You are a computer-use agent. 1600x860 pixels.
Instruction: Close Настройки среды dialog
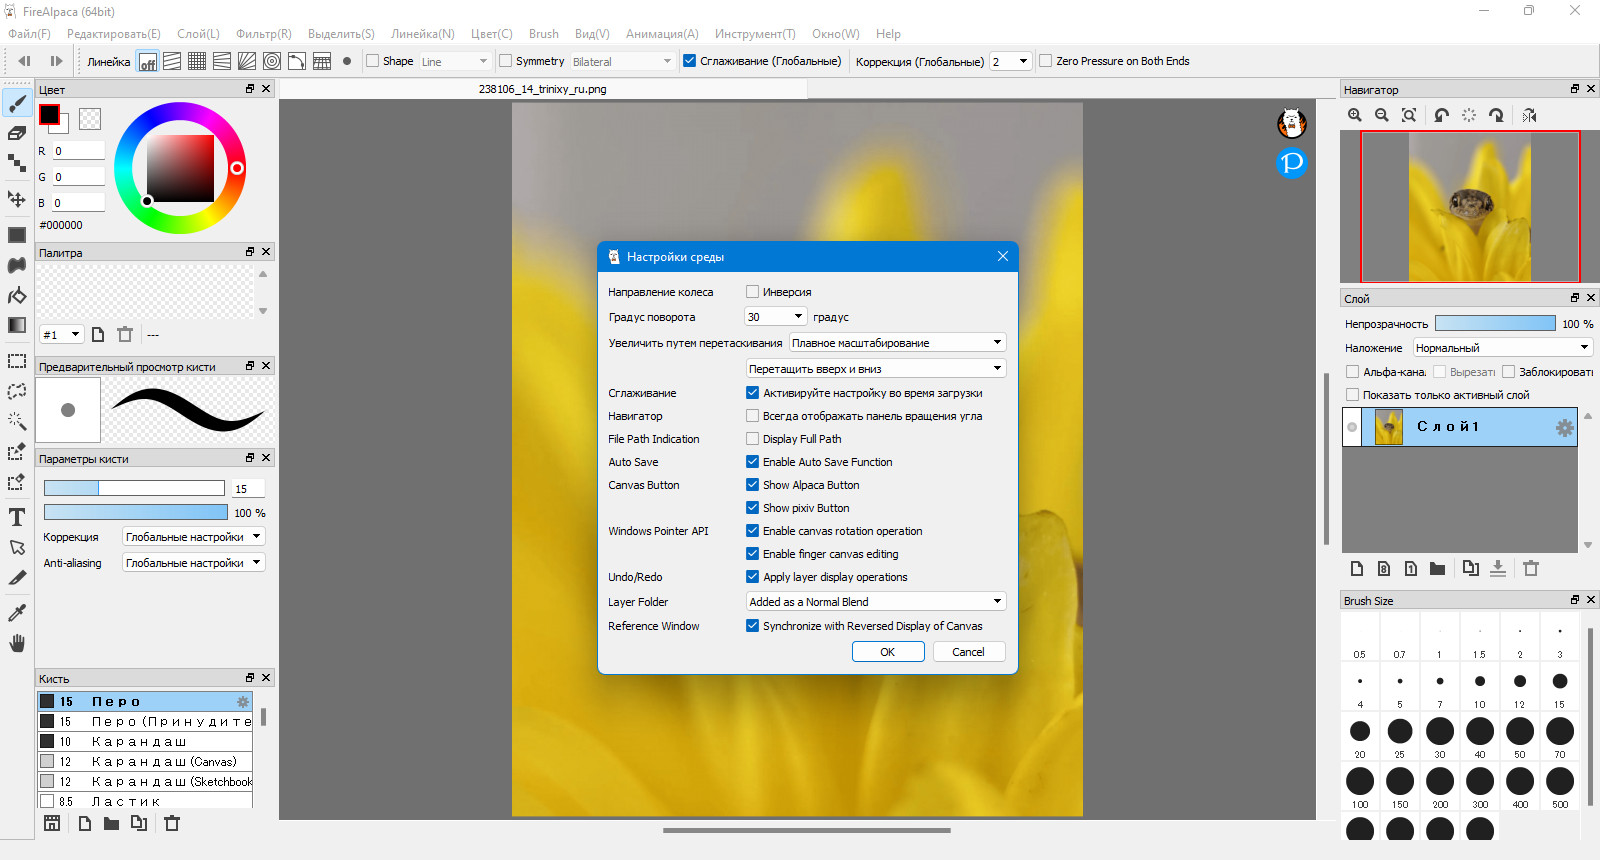(1002, 257)
